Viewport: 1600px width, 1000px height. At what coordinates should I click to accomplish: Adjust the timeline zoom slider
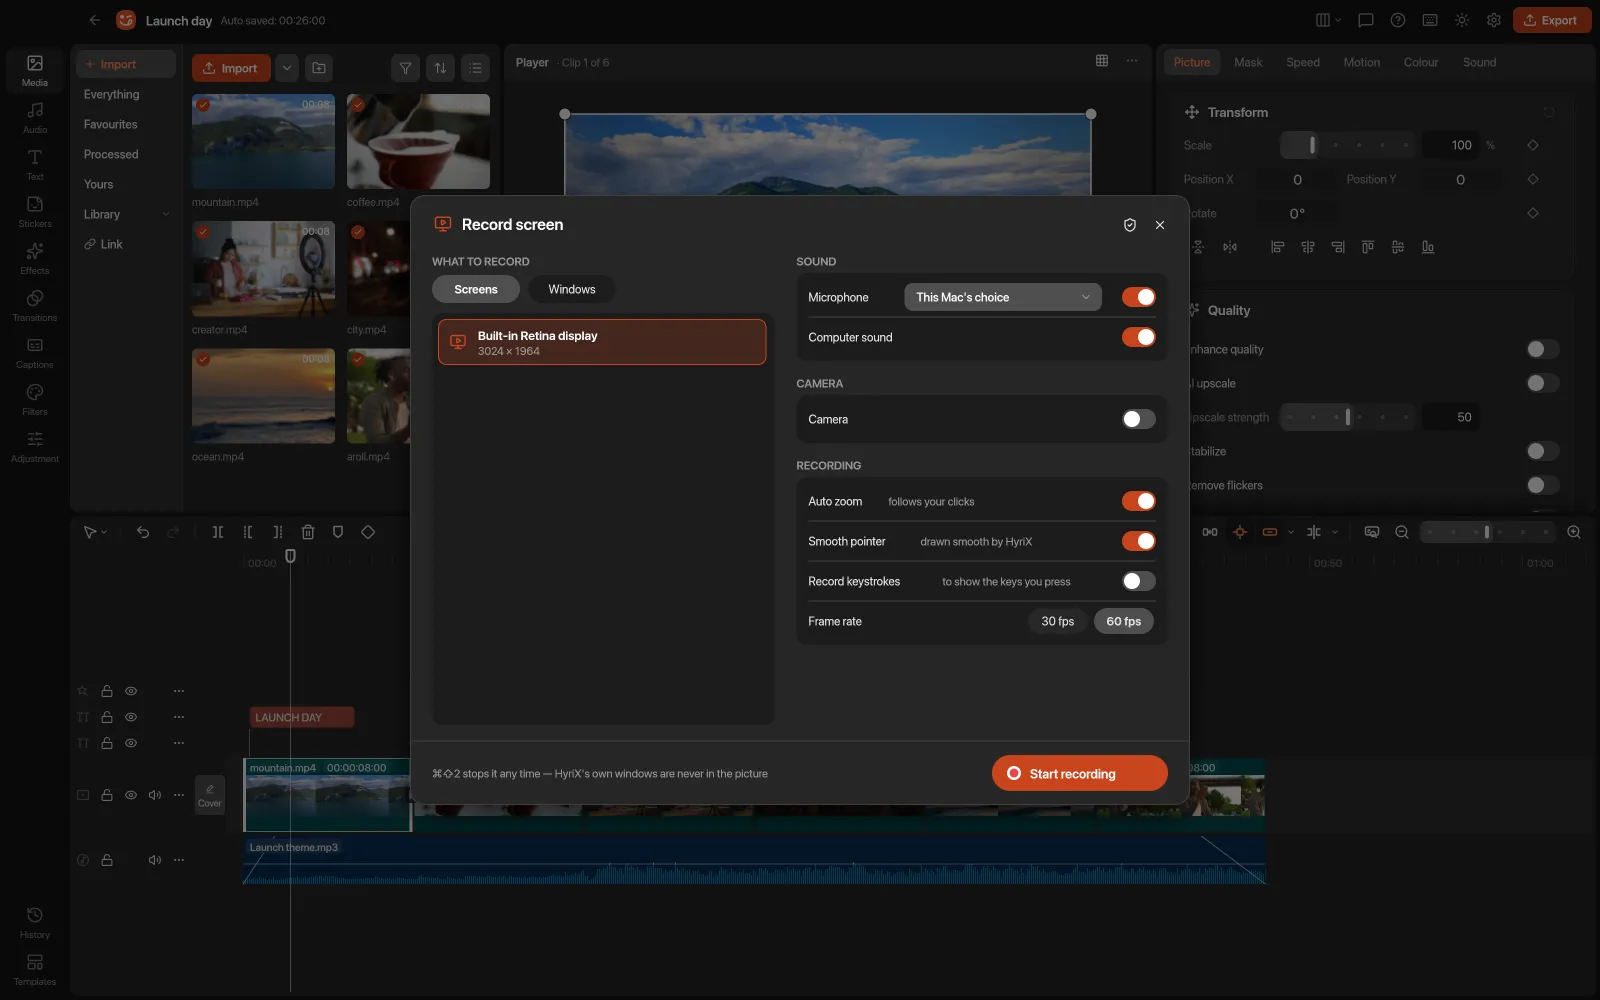click(1488, 532)
